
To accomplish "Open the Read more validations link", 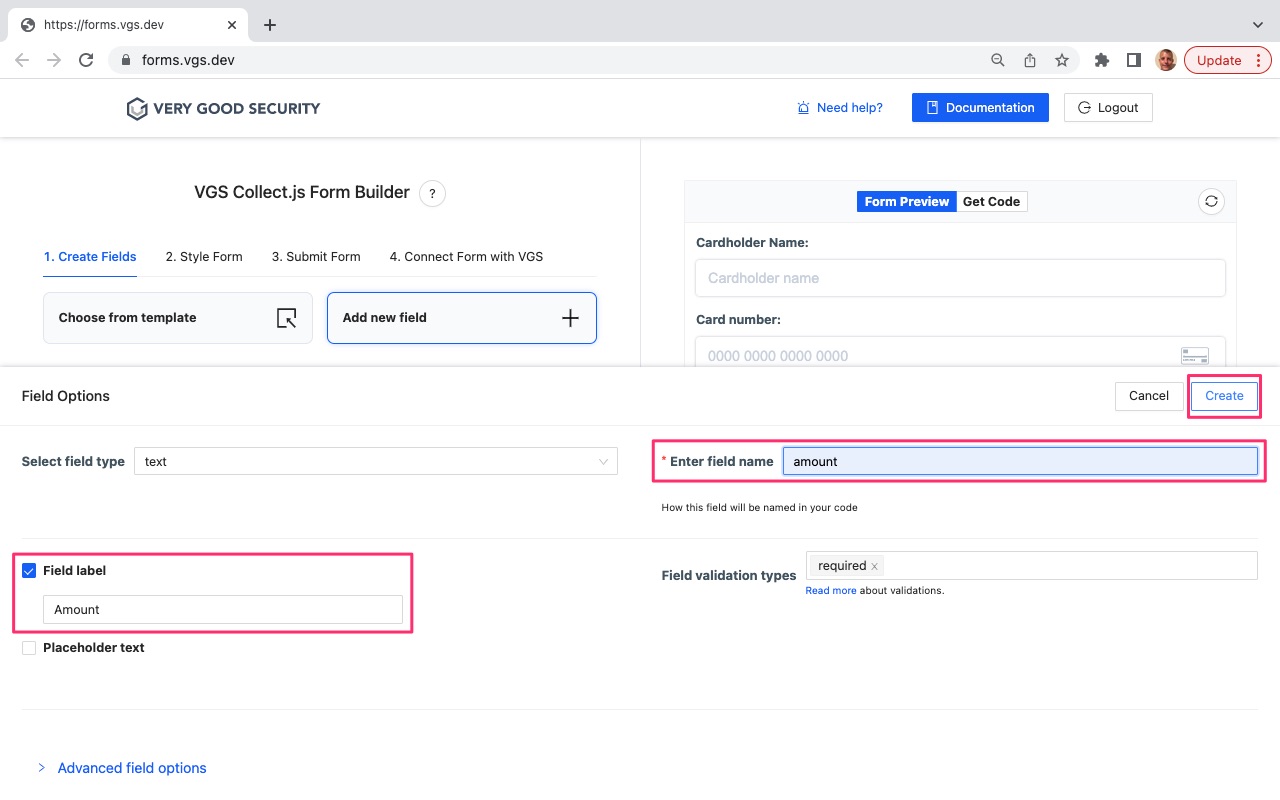I will coord(831,591).
